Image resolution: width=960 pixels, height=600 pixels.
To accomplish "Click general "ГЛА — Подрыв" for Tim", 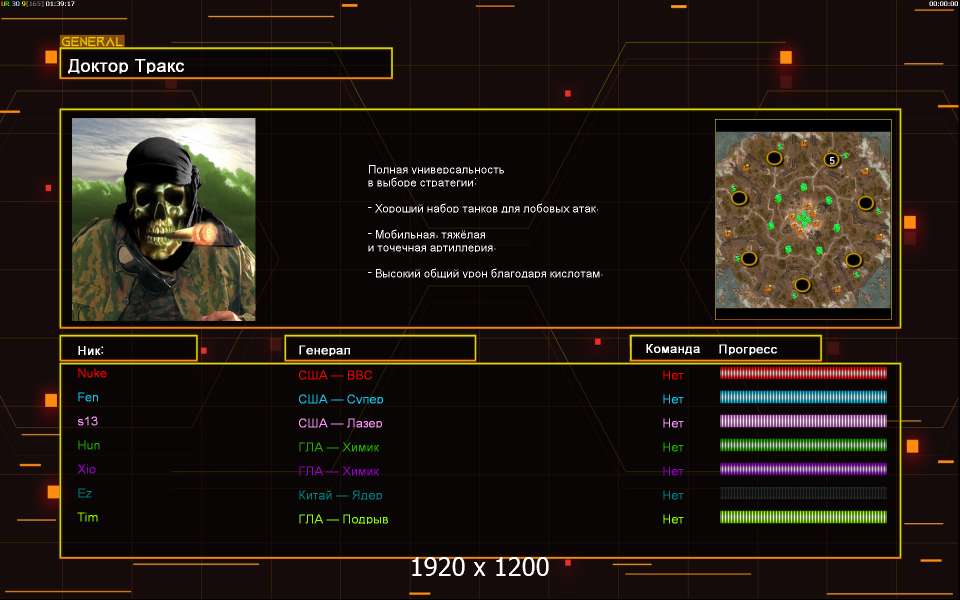I will [x=343, y=519].
